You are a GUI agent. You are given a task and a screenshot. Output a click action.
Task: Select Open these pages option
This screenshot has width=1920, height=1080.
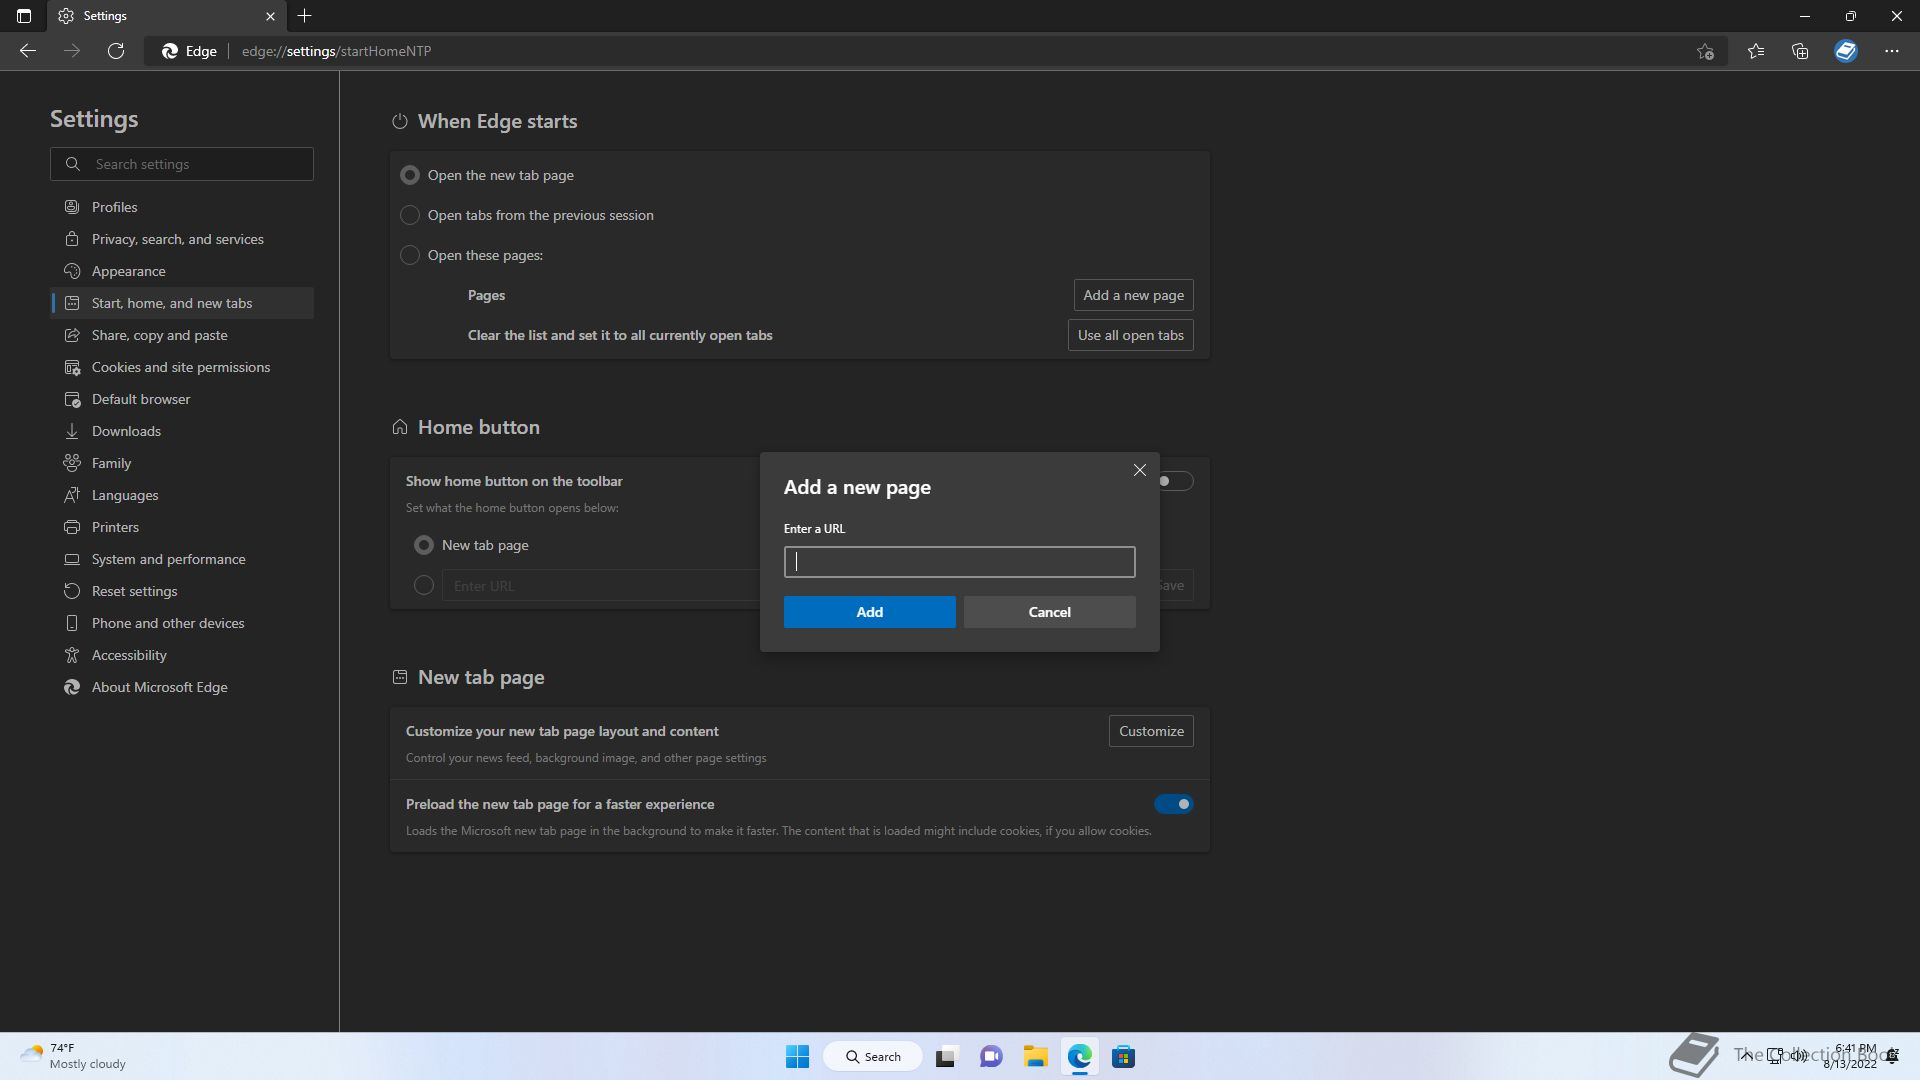click(x=410, y=255)
